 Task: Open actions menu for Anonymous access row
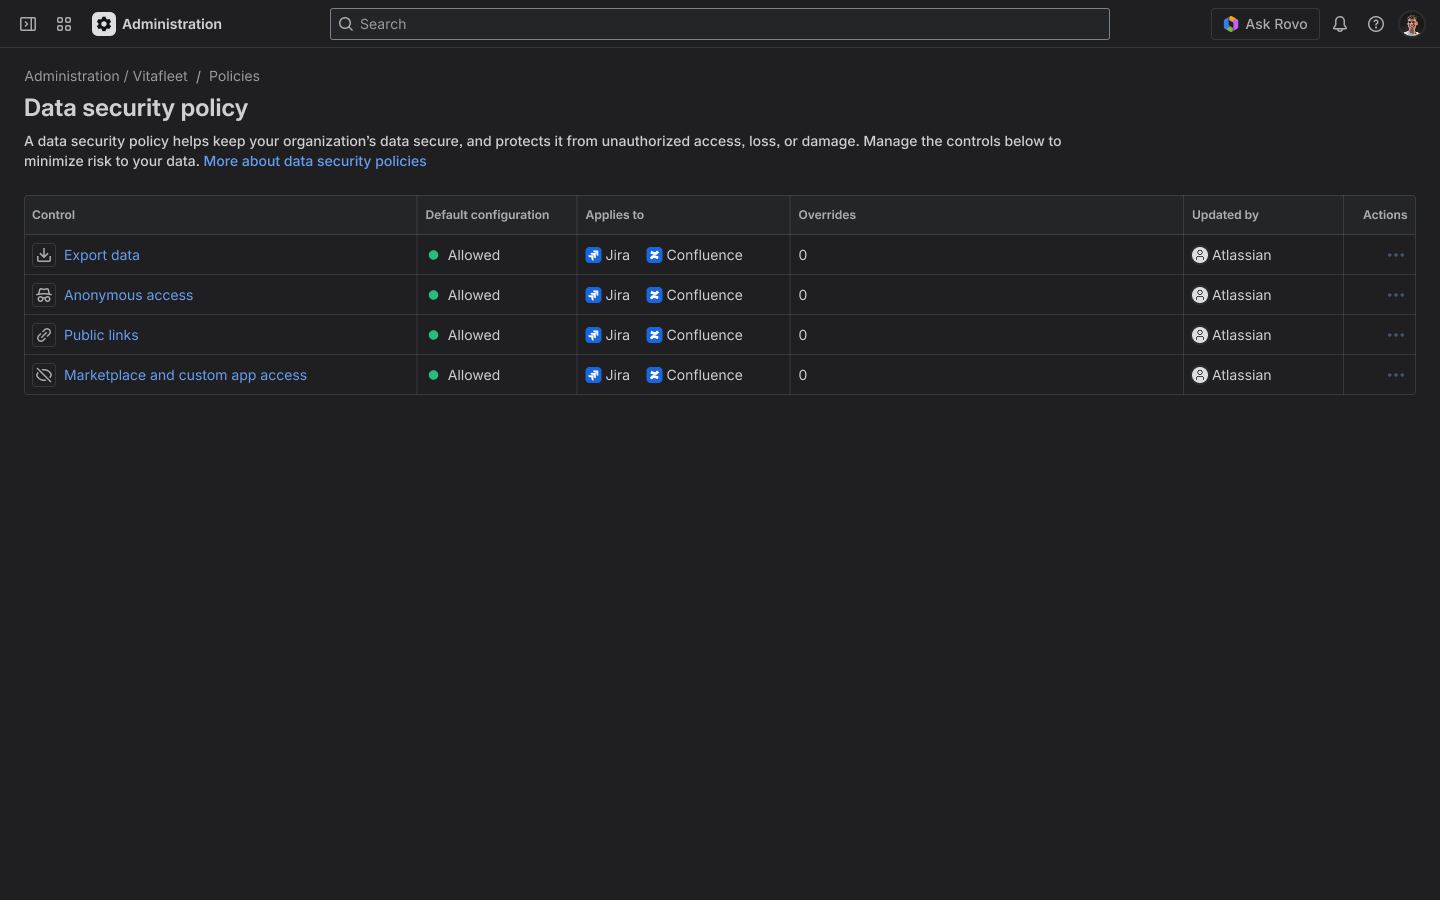pyautogui.click(x=1396, y=295)
